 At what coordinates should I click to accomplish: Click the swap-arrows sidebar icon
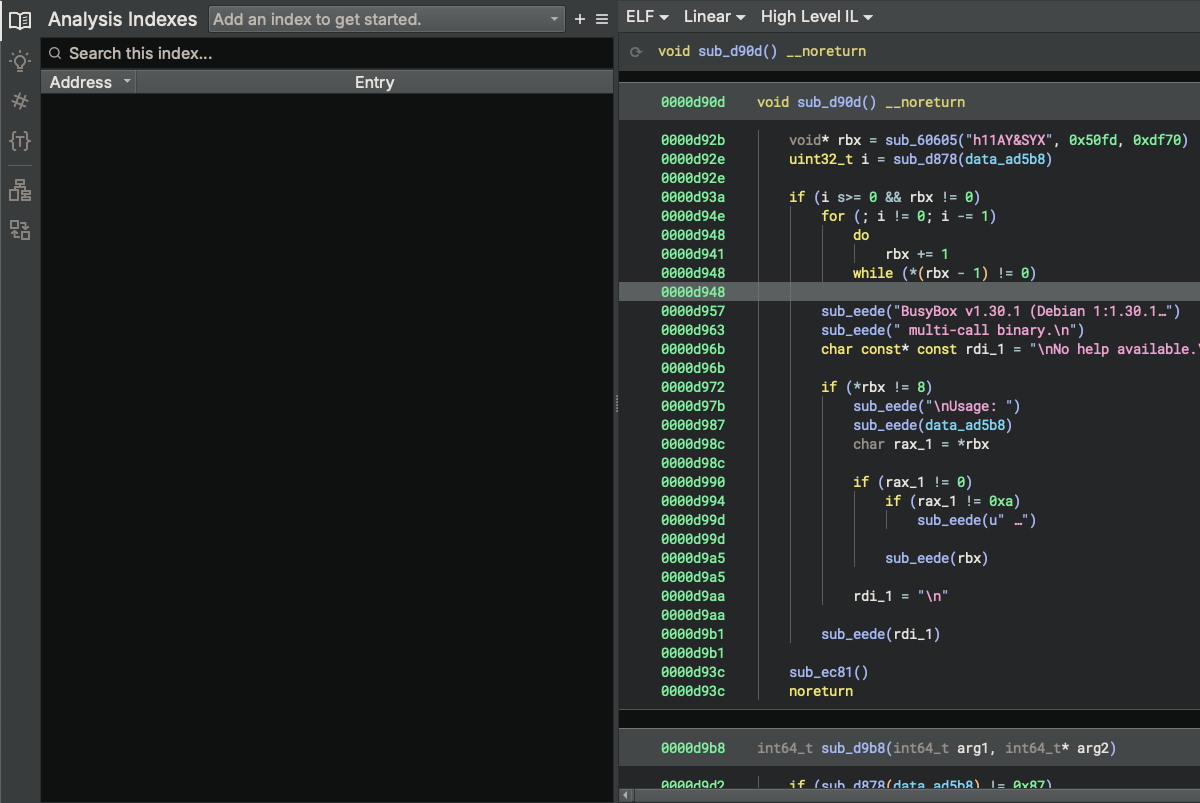(x=20, y=231)
